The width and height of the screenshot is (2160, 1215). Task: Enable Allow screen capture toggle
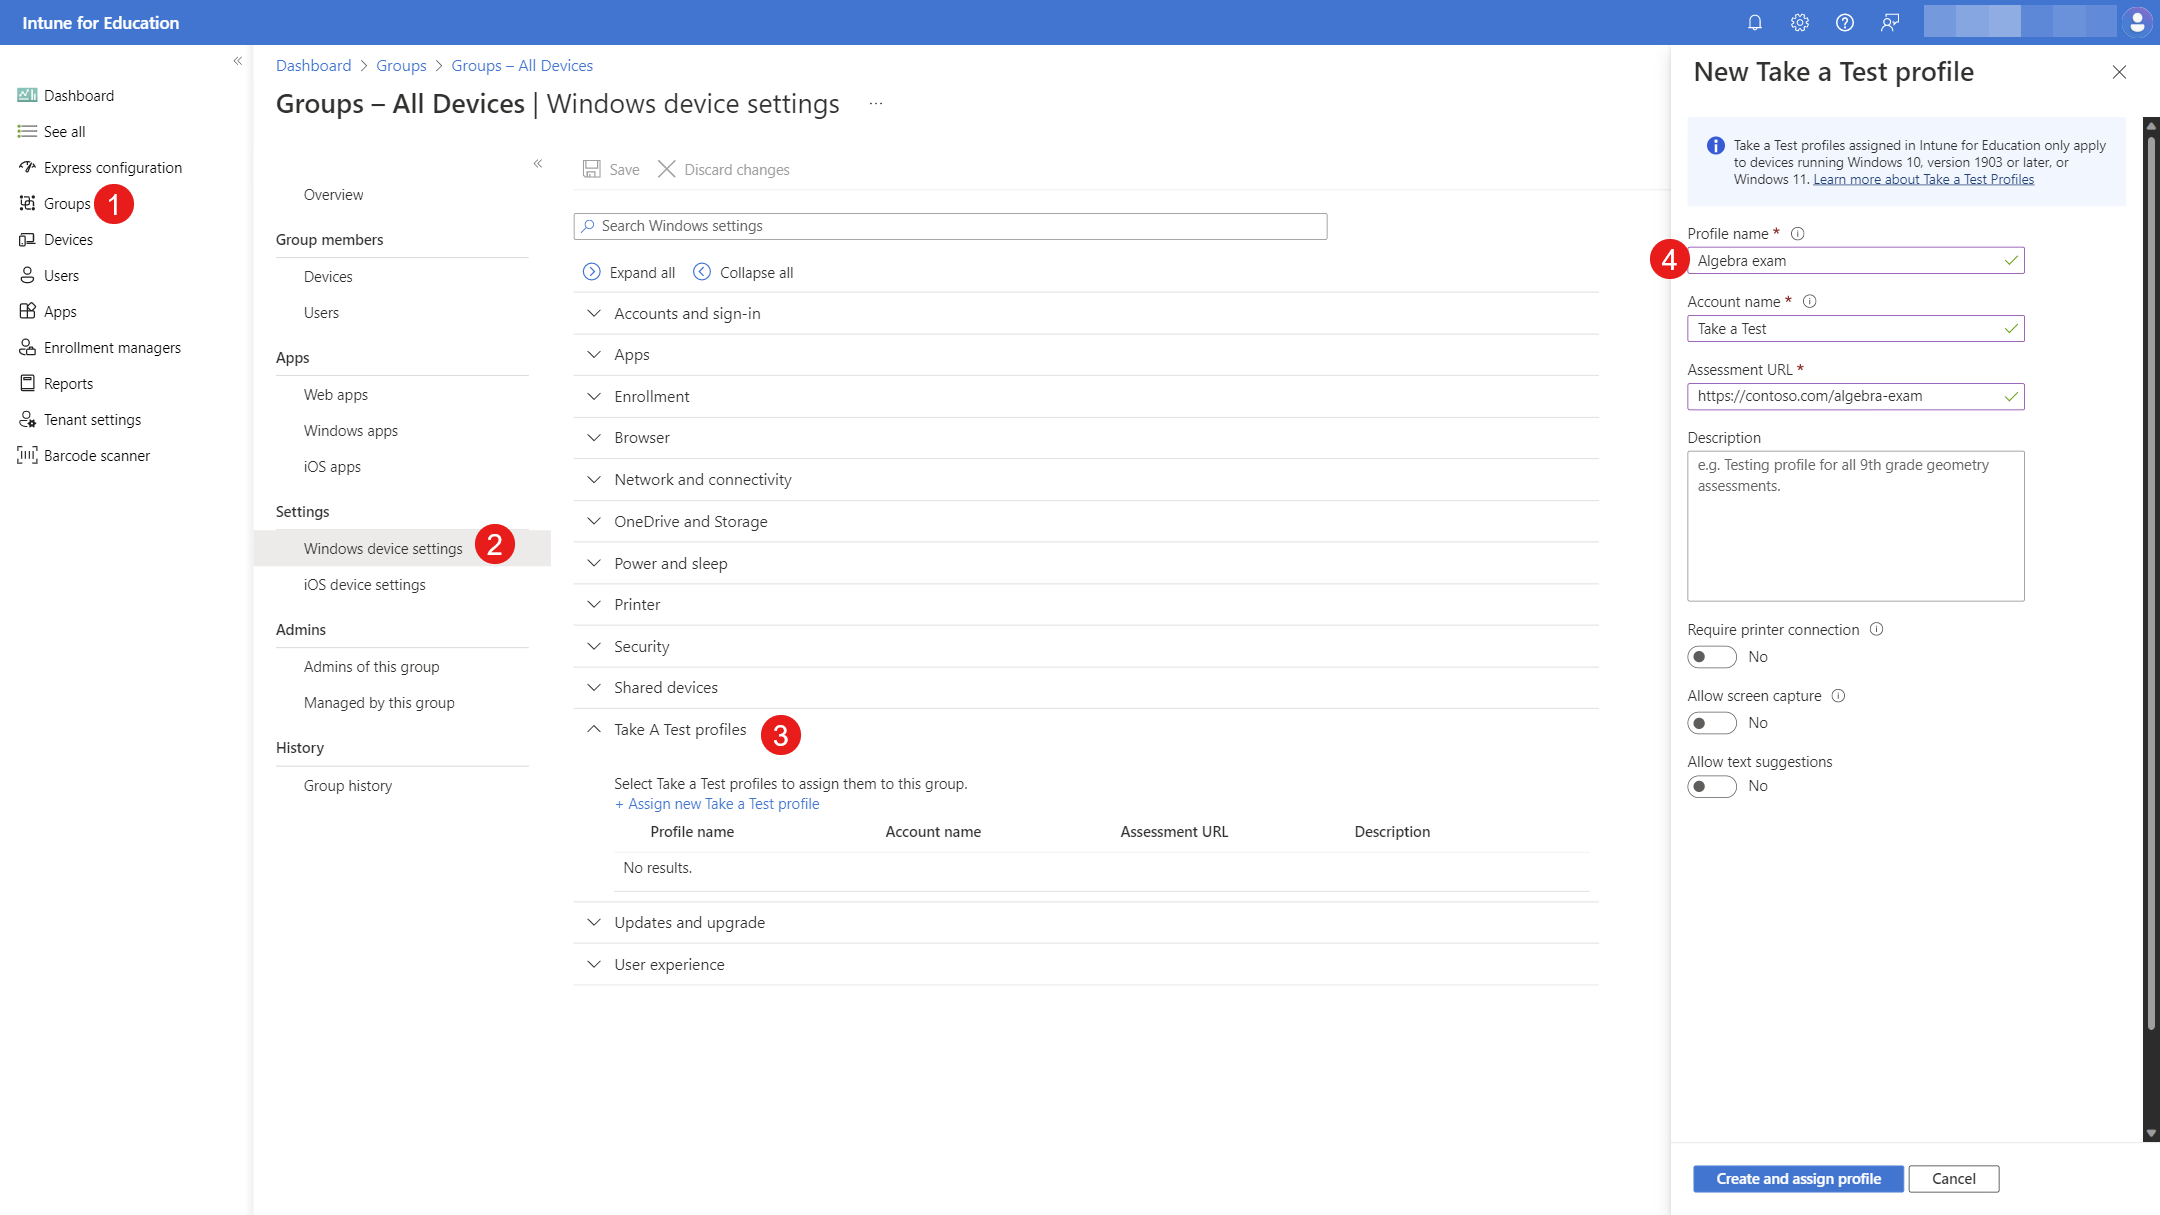tap(1711, 723)
